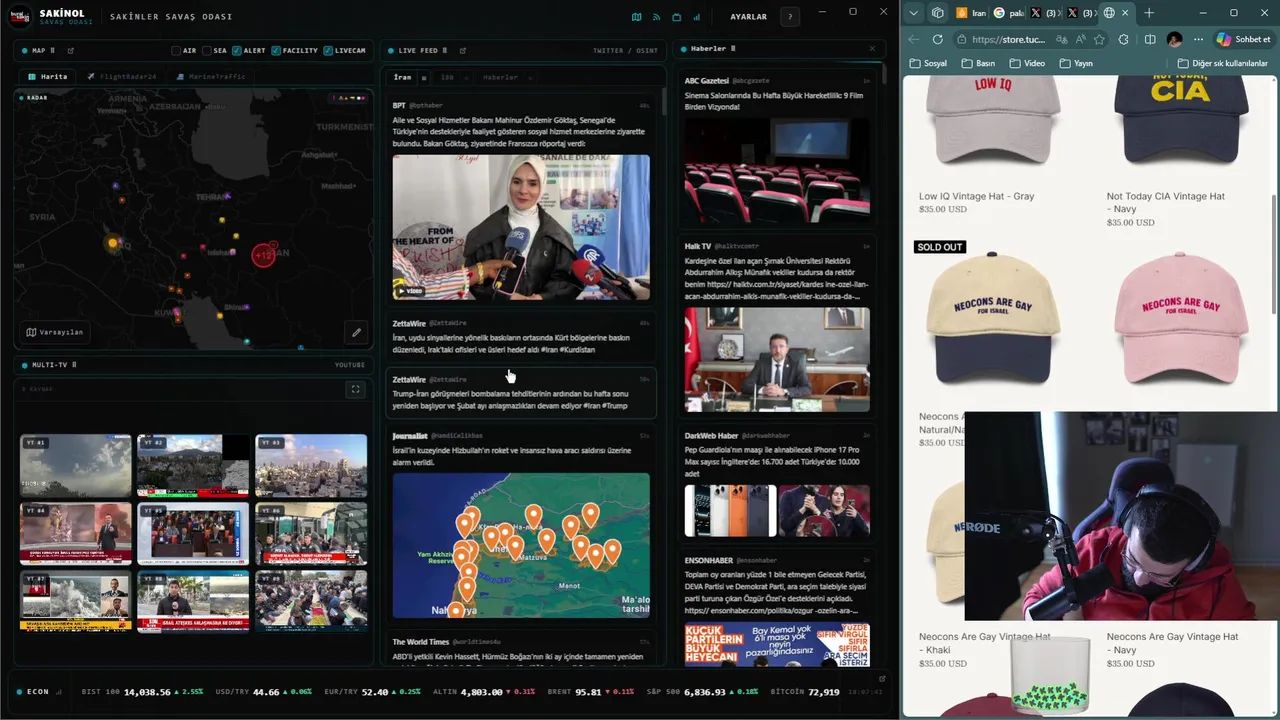Switch to the MarineTraffic tab
The height and width of the screenshot is (720, 1280).
pyautogui.click(x=211, y=76)
